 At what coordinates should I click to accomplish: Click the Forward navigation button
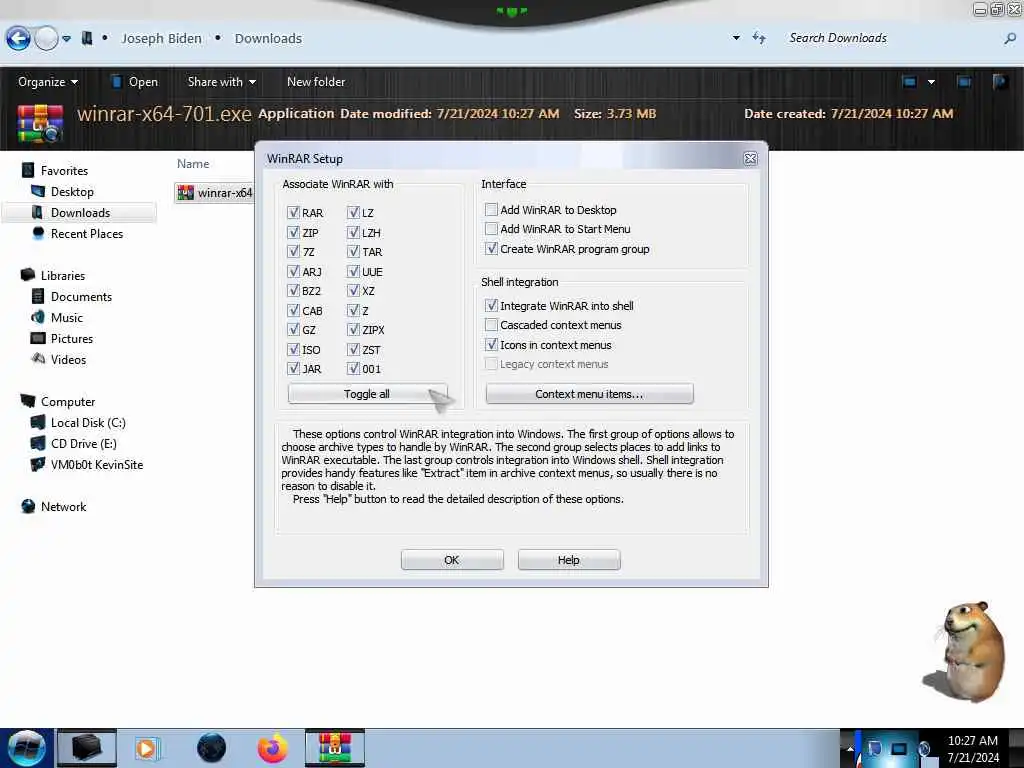pyautogui.click(x=46, y=39)
